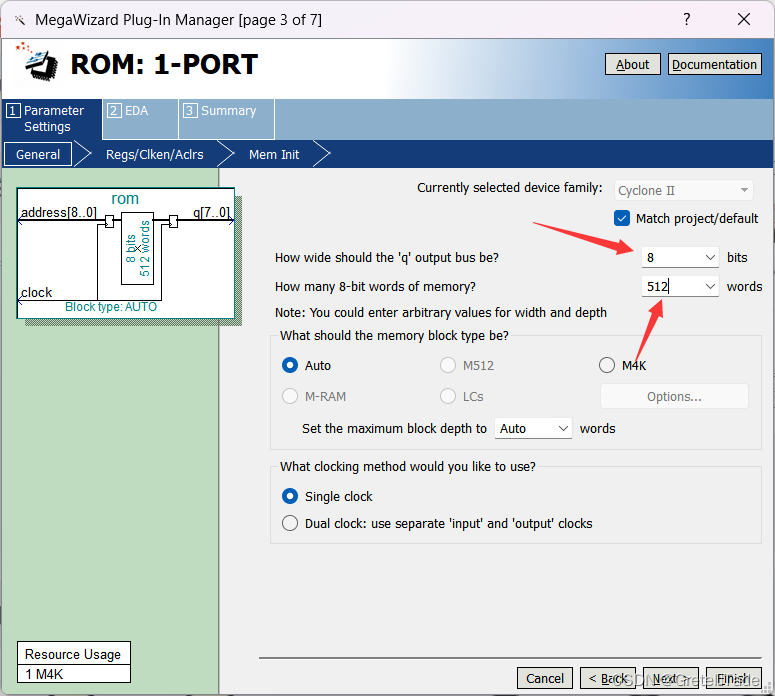Close the MegaWizard dialog
Viewport: 775px width, 696px height.
pos(744,19)
